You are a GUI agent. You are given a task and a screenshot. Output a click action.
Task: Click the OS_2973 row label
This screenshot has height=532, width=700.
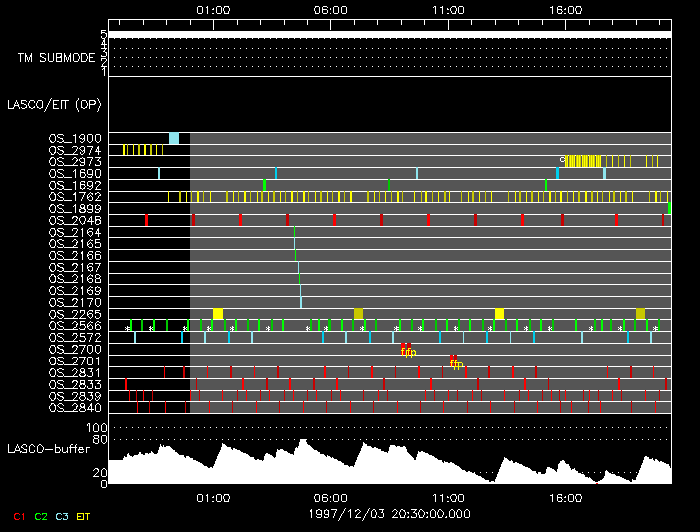75,161
